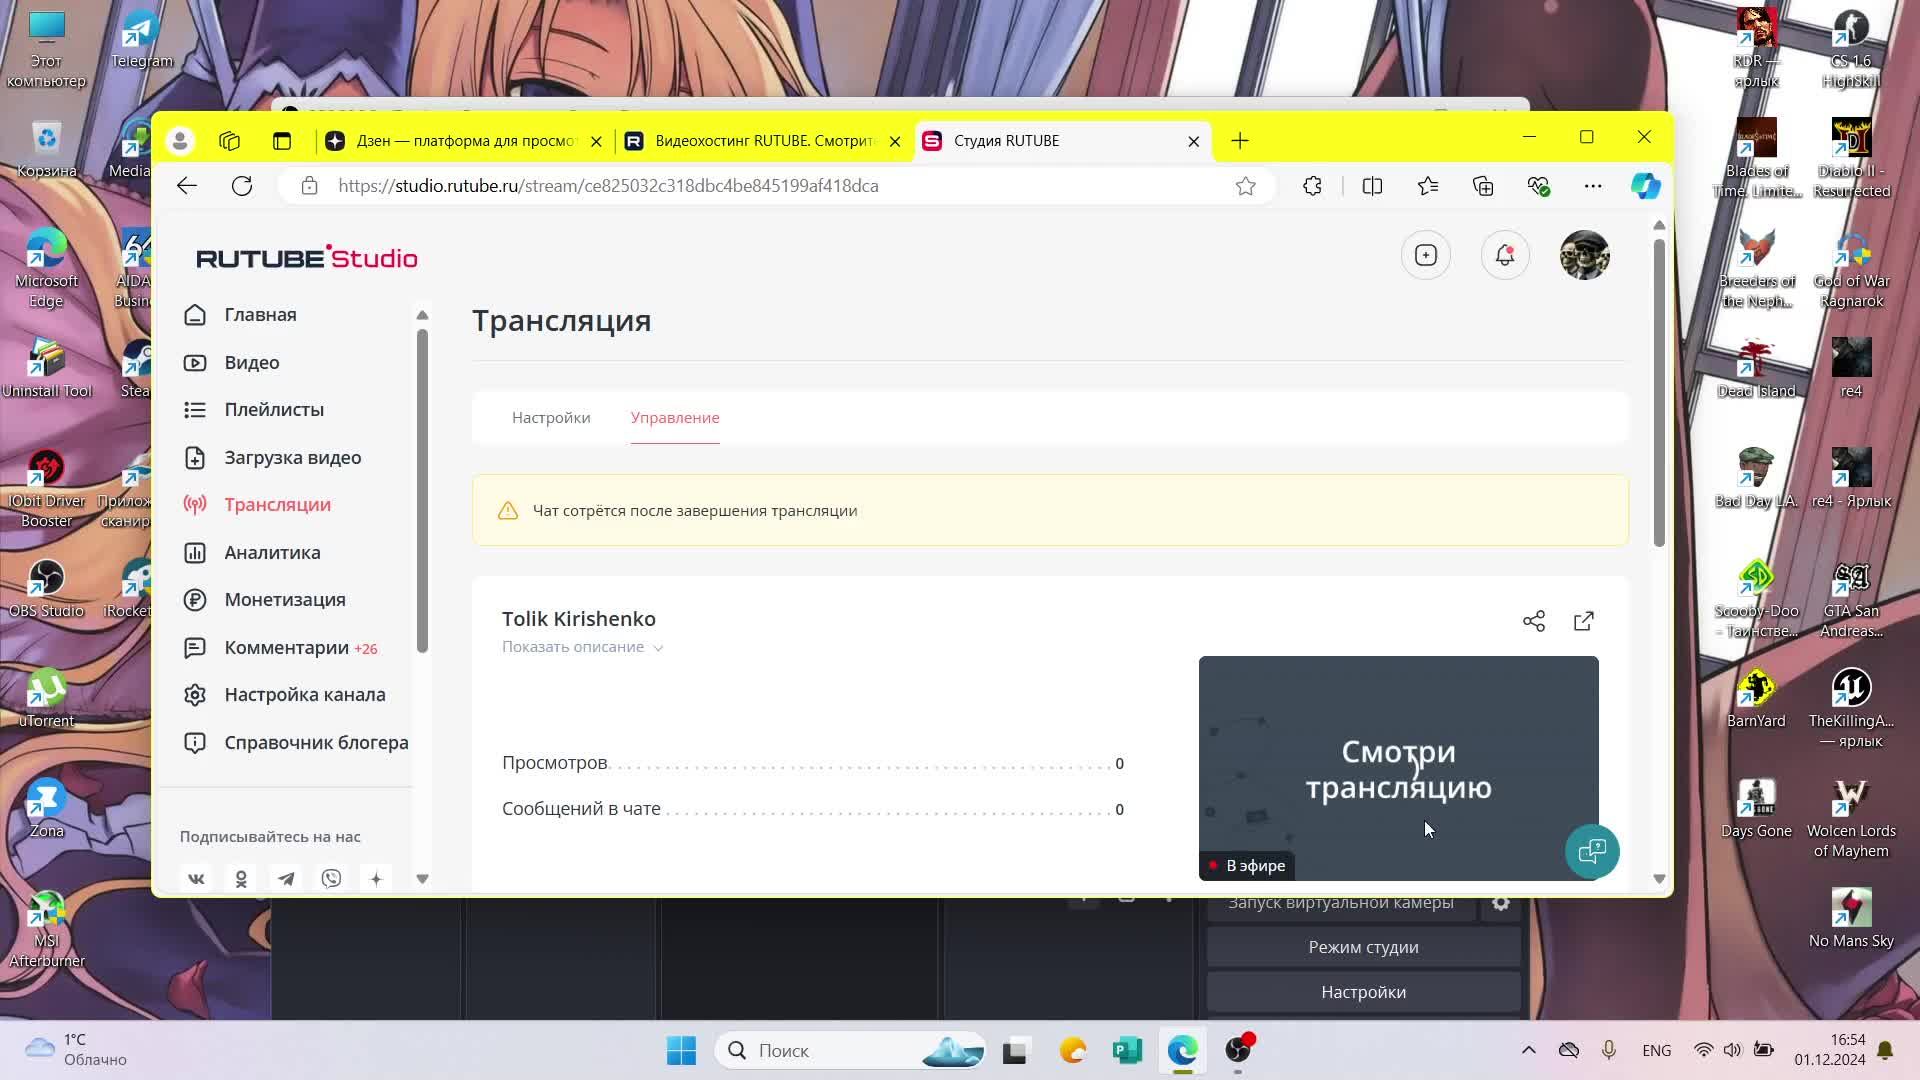The height and width of the screenshot is (1080, 1920).
Task: Open the browser profile icon
Action: 180,141
